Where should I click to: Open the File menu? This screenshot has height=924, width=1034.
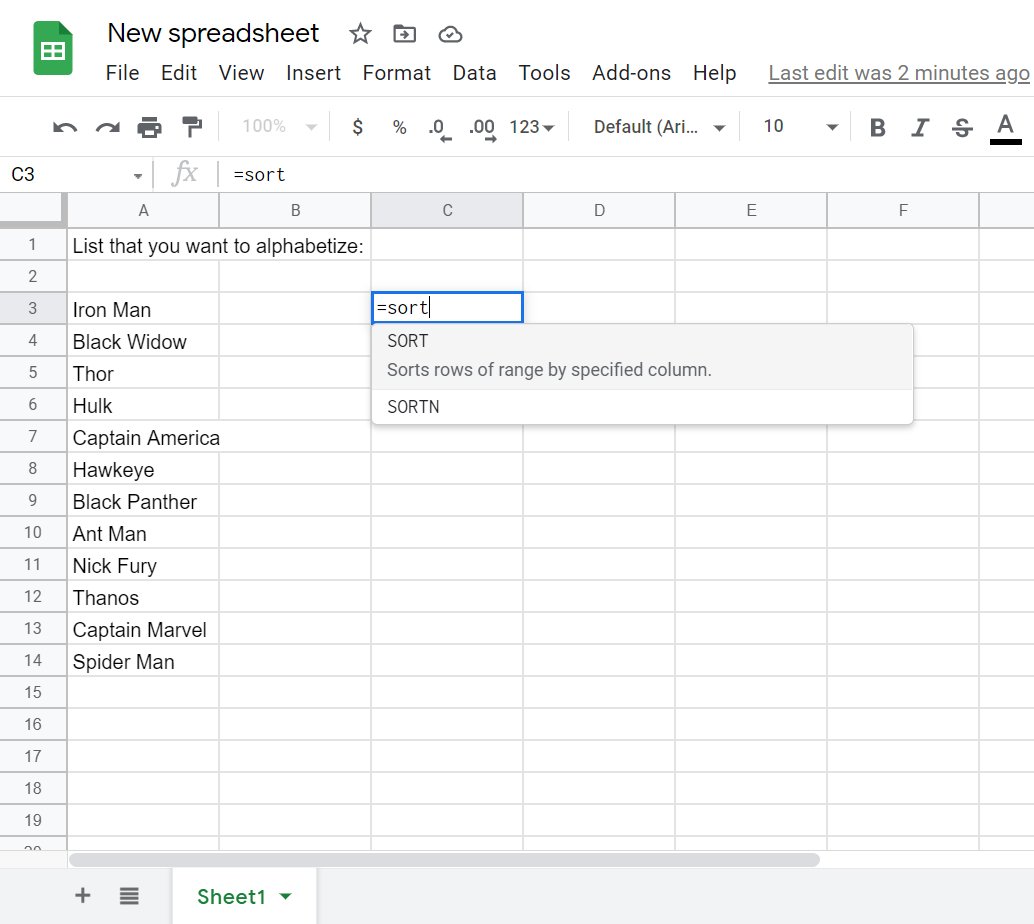point(123,73)
